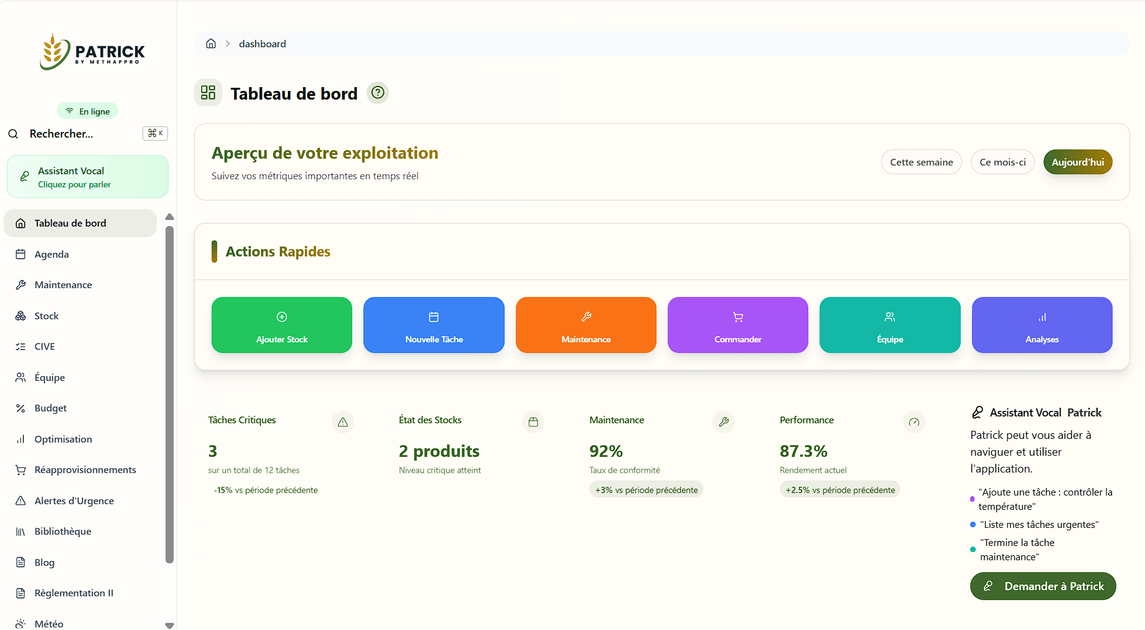Viewport: 1145px width, 630px height.
Task: Click the Tâches Critiques warning triangle icon
Action: [343, 422]
